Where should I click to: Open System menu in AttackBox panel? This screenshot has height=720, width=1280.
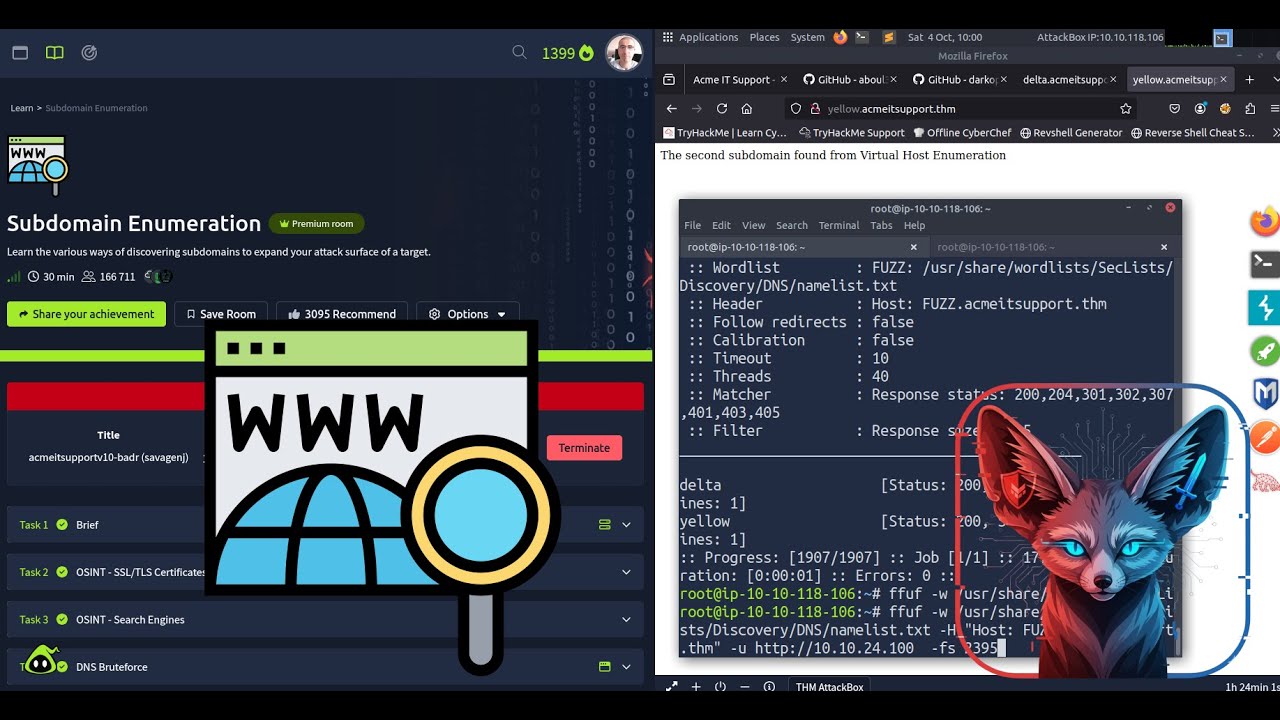point(807,37)
